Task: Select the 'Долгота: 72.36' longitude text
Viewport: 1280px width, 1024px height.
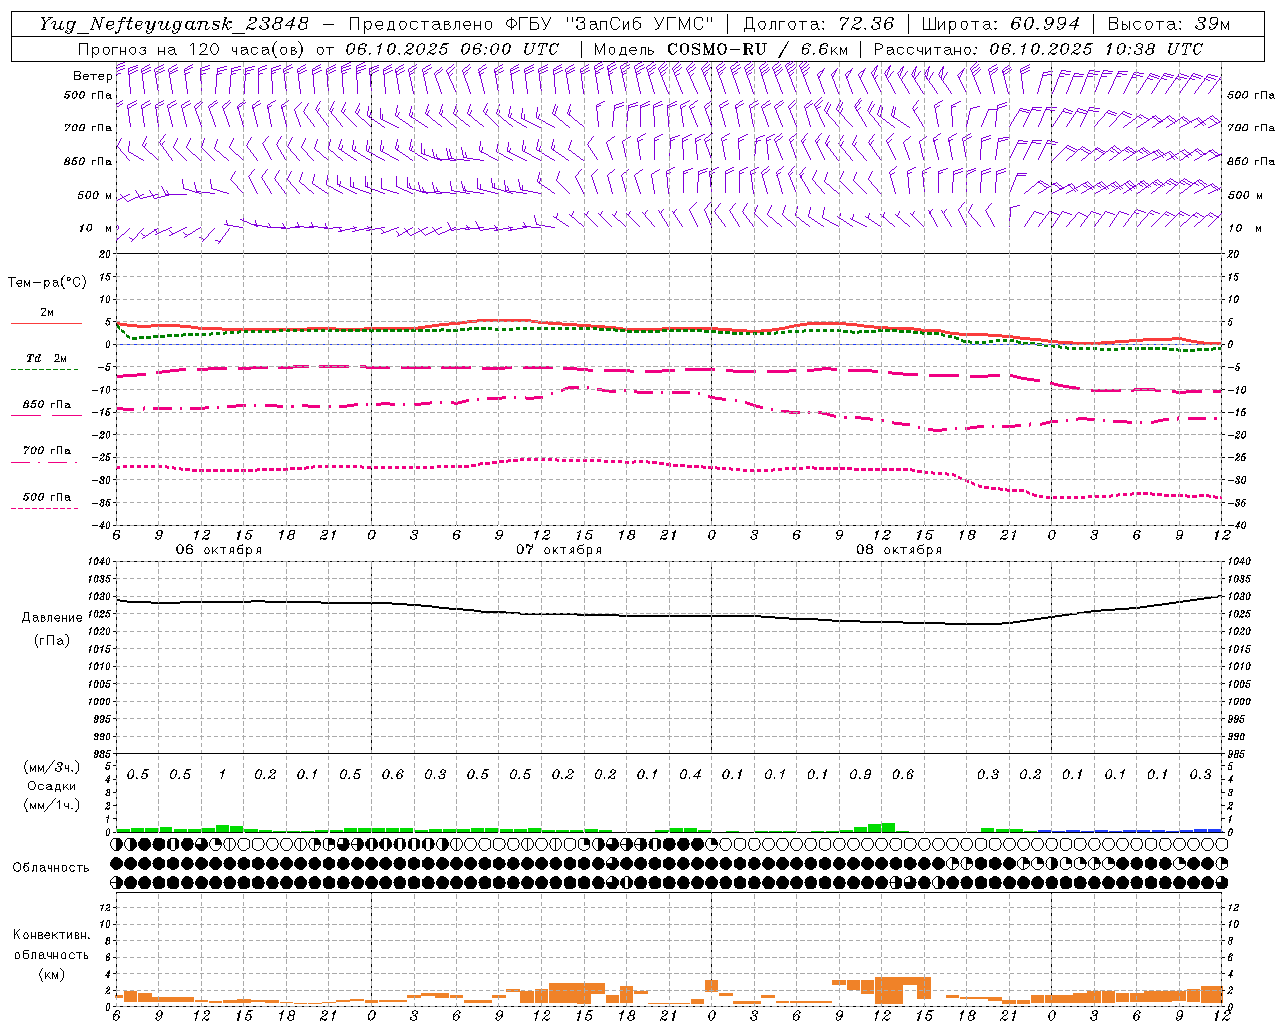Action: (818, 24)
